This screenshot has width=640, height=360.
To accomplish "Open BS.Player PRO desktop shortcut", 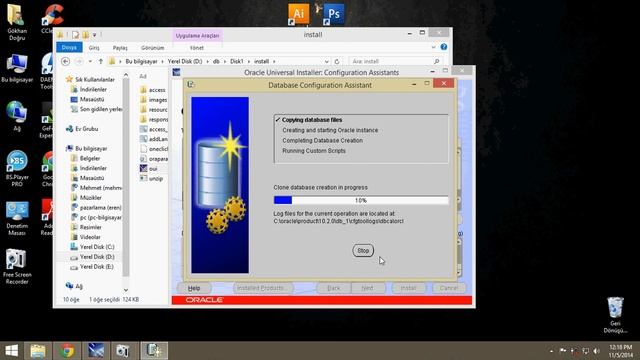I will click(17, 169).
